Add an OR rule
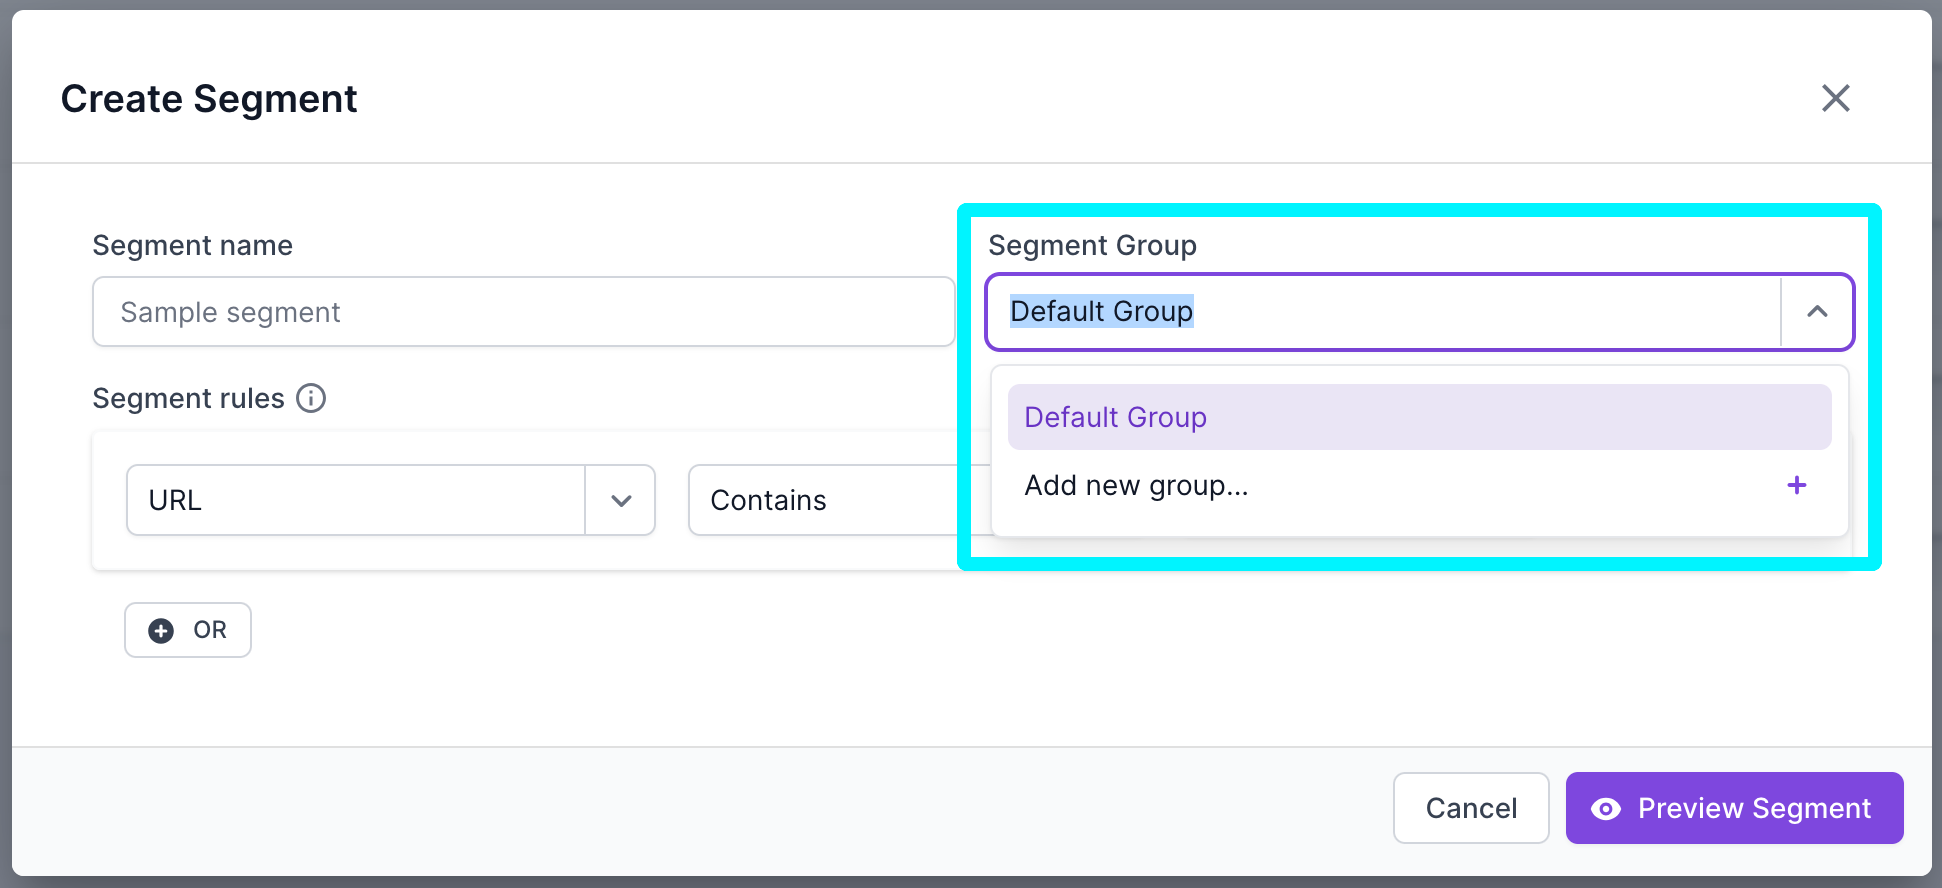Viewport: 1942px width, 888px height. [x=188, y=630]
